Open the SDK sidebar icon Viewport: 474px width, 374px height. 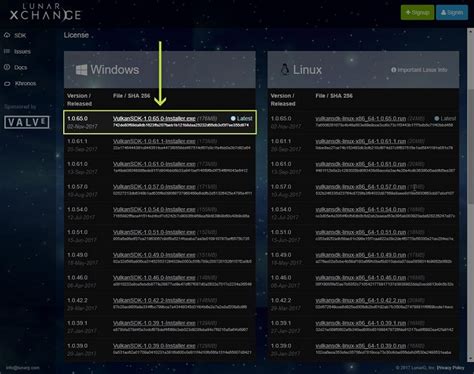(x=7, y=35)
